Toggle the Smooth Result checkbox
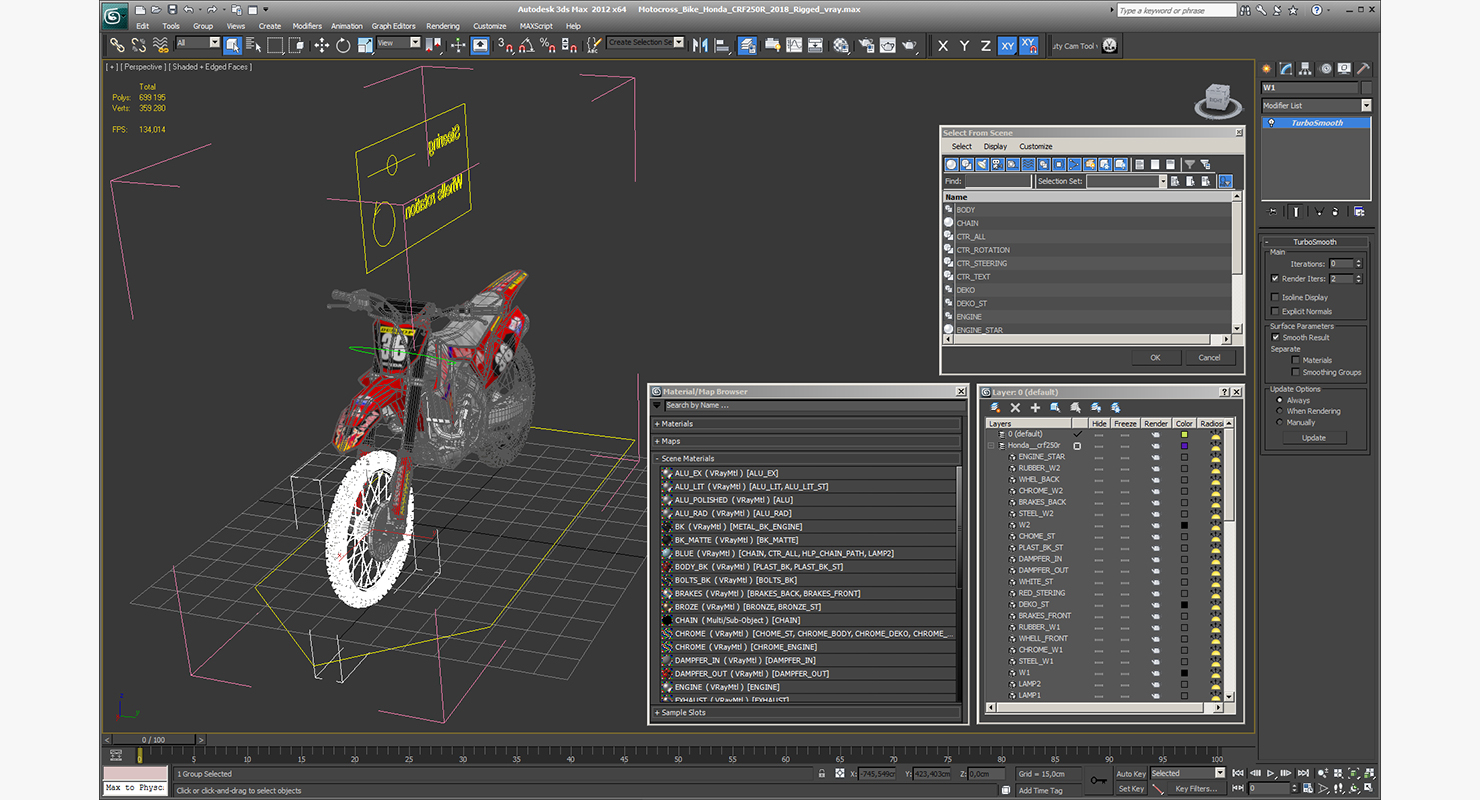 click(1275, 337)
